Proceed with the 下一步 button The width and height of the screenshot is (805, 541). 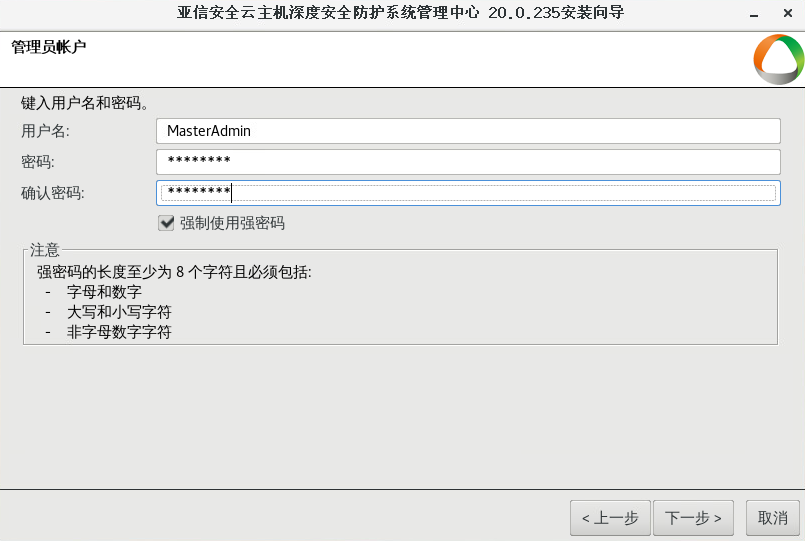coord(693,518)
